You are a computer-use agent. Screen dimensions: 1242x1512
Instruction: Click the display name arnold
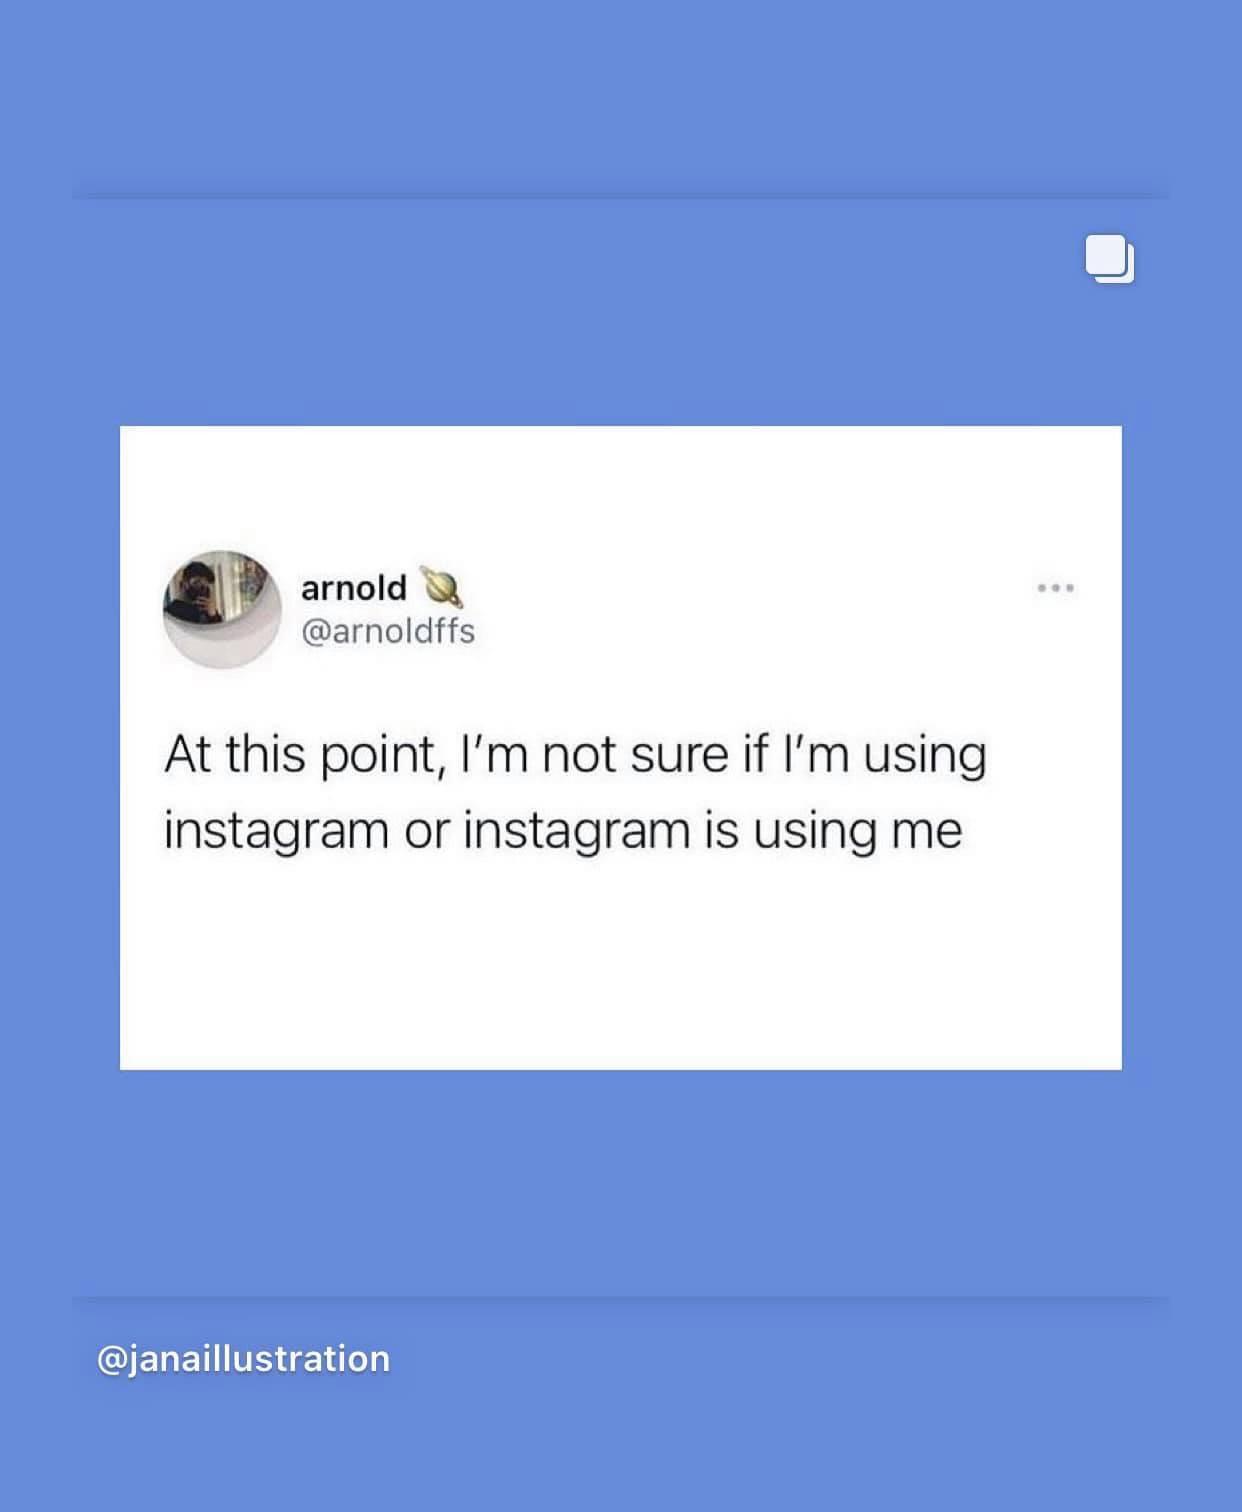pyautogui.click(x=354, y=587)
